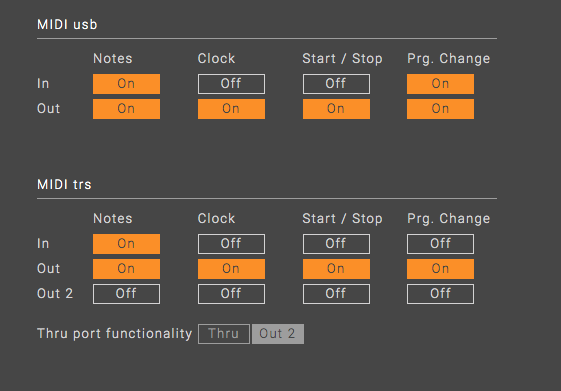Image resolution: width=561 pixels, height=391 pixels.
Task: Disable MIDI trs Clock Out
Action: [x=231, y=269]
